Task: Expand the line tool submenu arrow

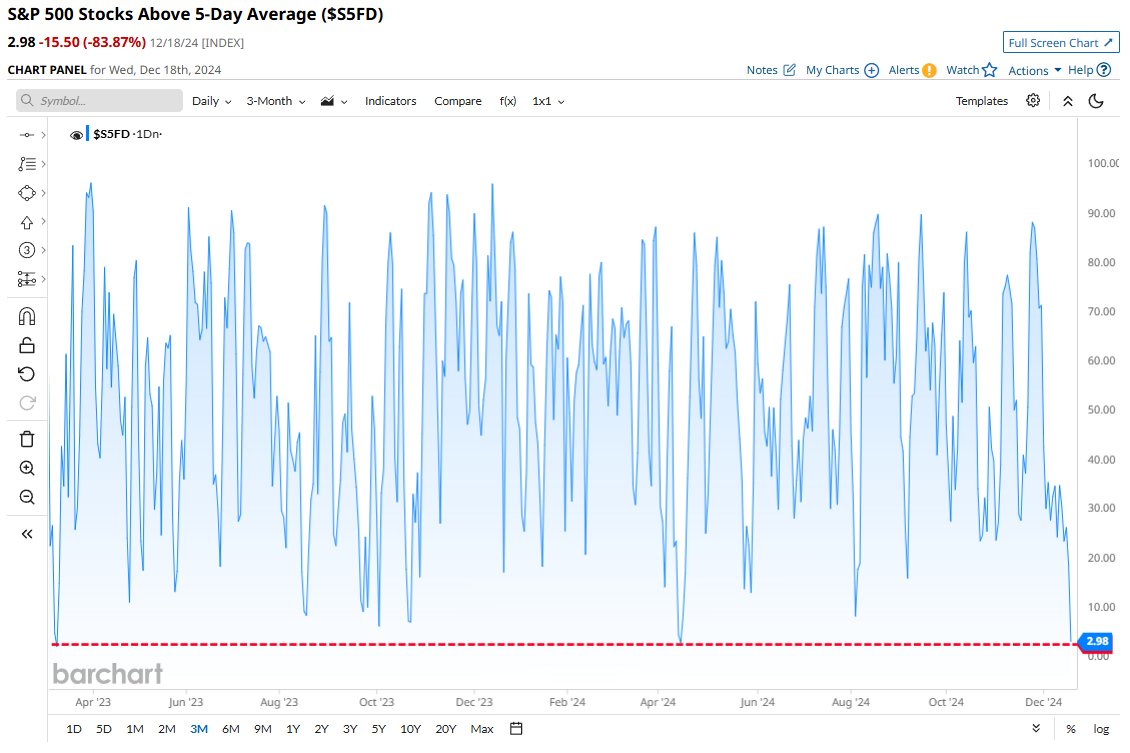Action: pyautogui.click(x=43, y=135)
